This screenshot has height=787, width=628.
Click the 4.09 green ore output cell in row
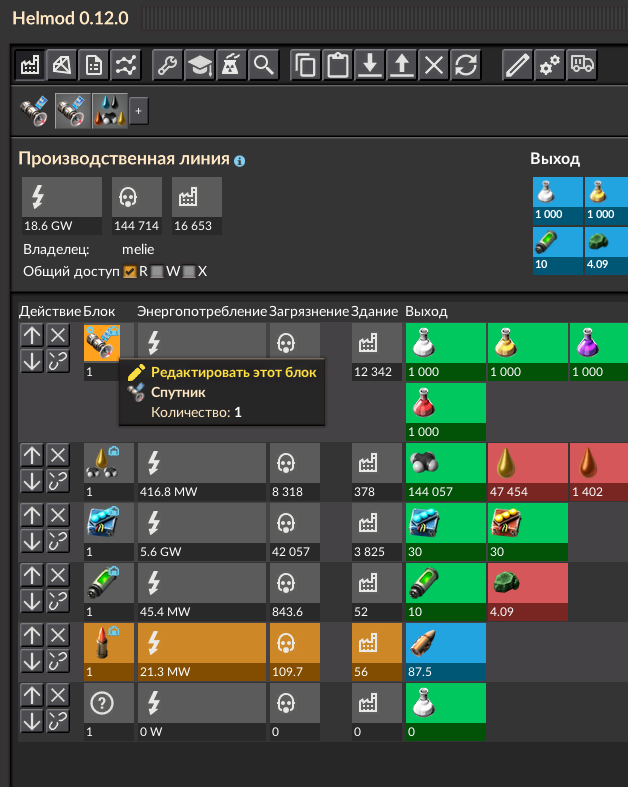pos(528,592)
